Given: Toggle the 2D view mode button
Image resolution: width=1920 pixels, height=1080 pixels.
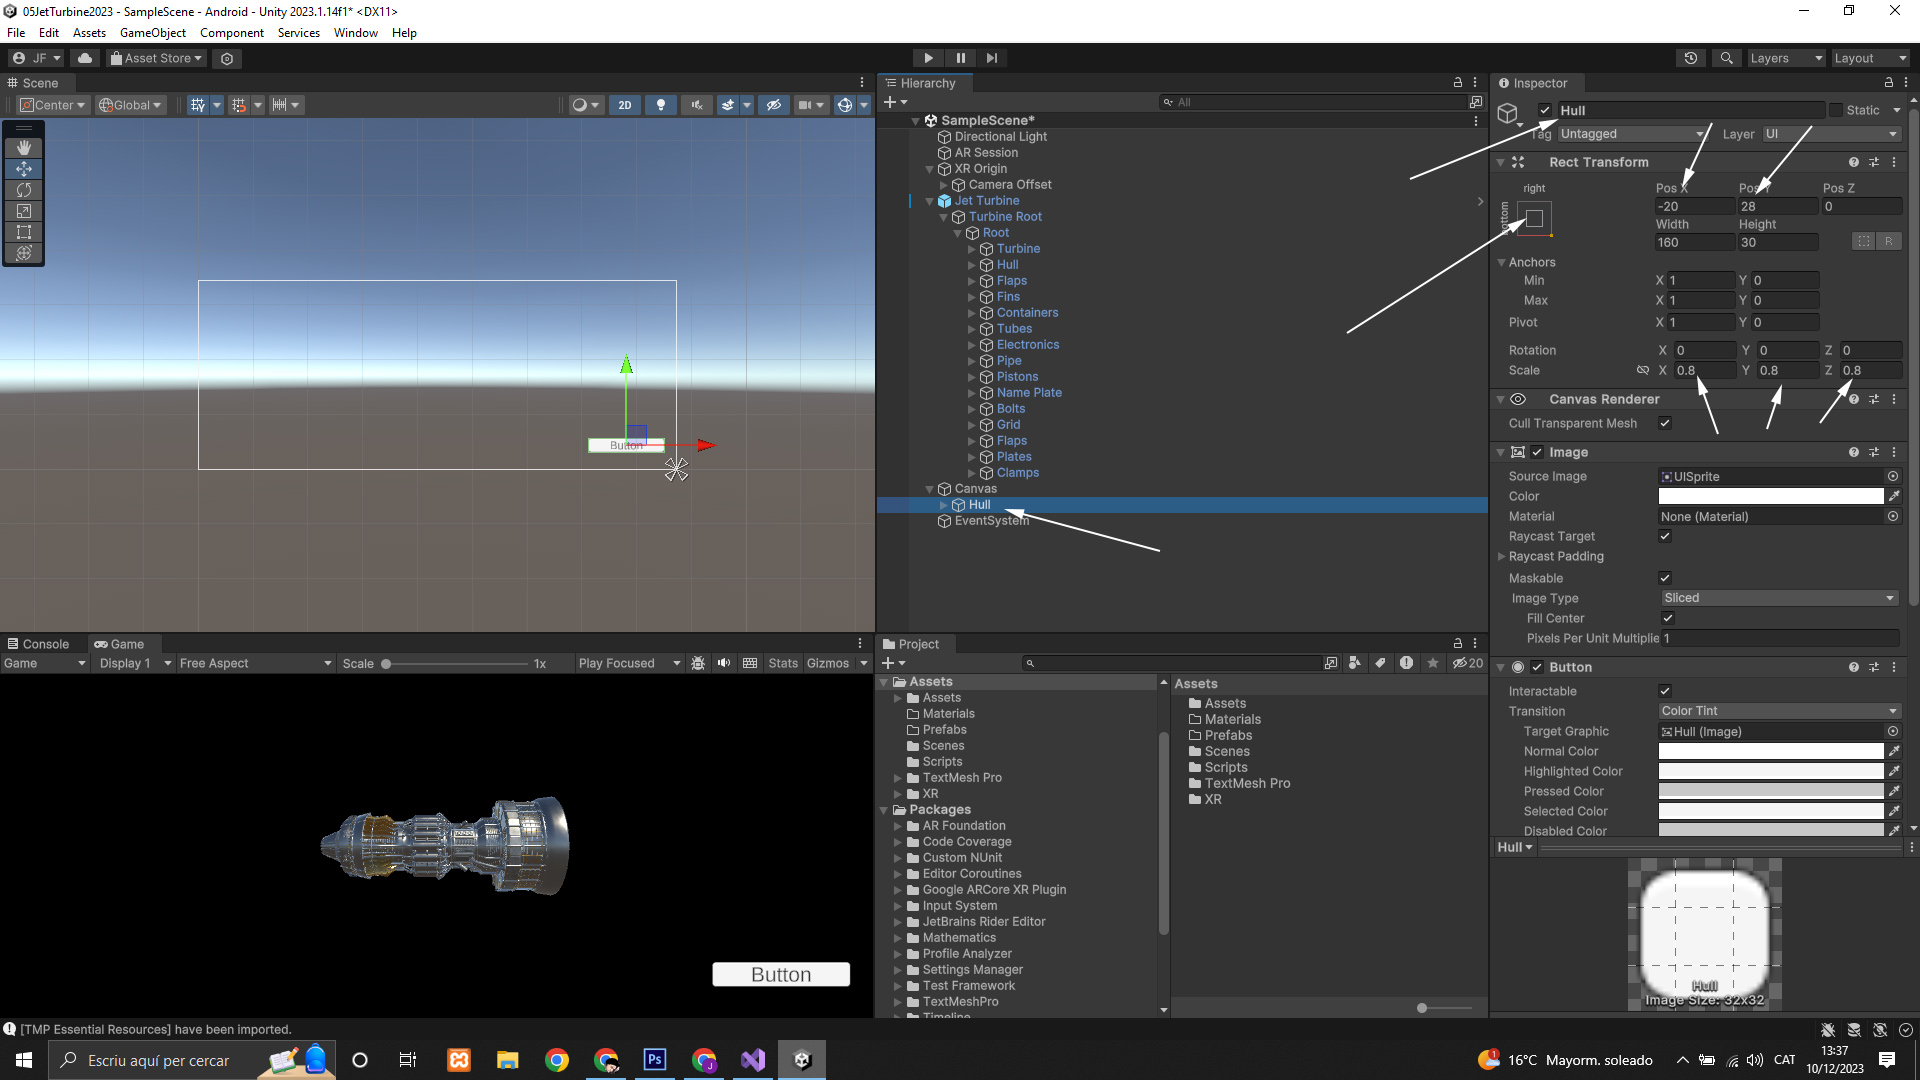Looking at the screenshot, I should pyautogui.click(x=625, y=105).
